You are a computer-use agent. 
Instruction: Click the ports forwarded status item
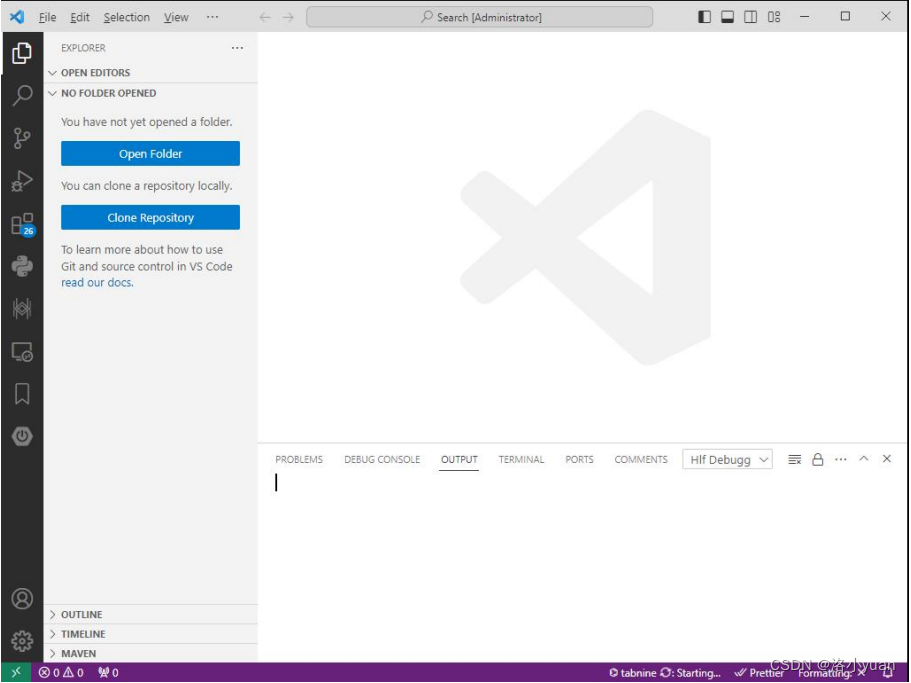click(109, 673)
